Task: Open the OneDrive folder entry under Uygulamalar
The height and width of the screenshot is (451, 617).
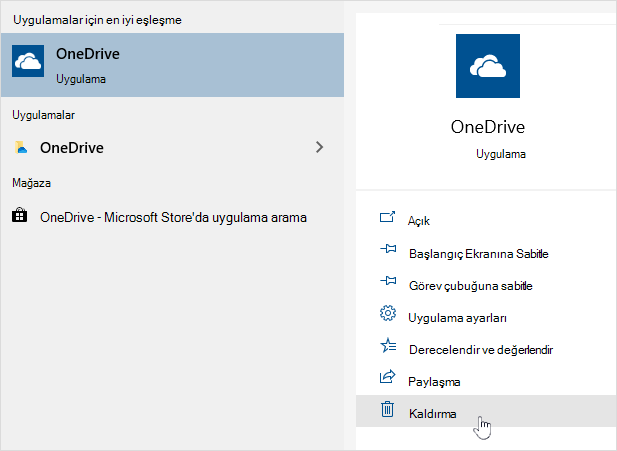Action: [x=172, y=148]
